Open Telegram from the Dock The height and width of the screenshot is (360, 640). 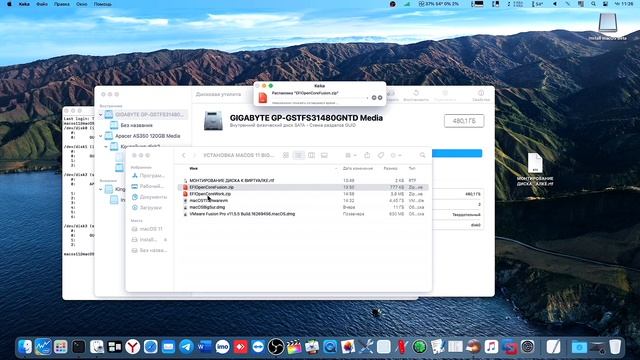pos(187,347)
